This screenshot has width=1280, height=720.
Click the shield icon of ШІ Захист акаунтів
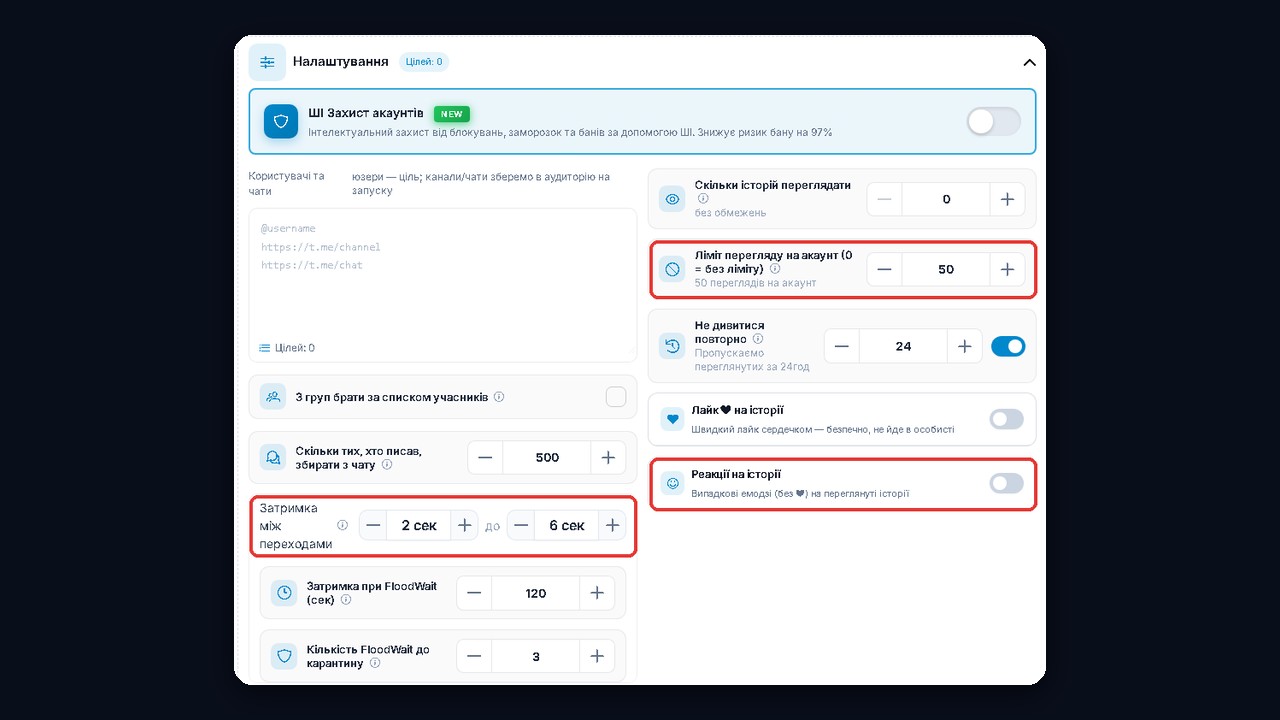[x=281, y=121]
